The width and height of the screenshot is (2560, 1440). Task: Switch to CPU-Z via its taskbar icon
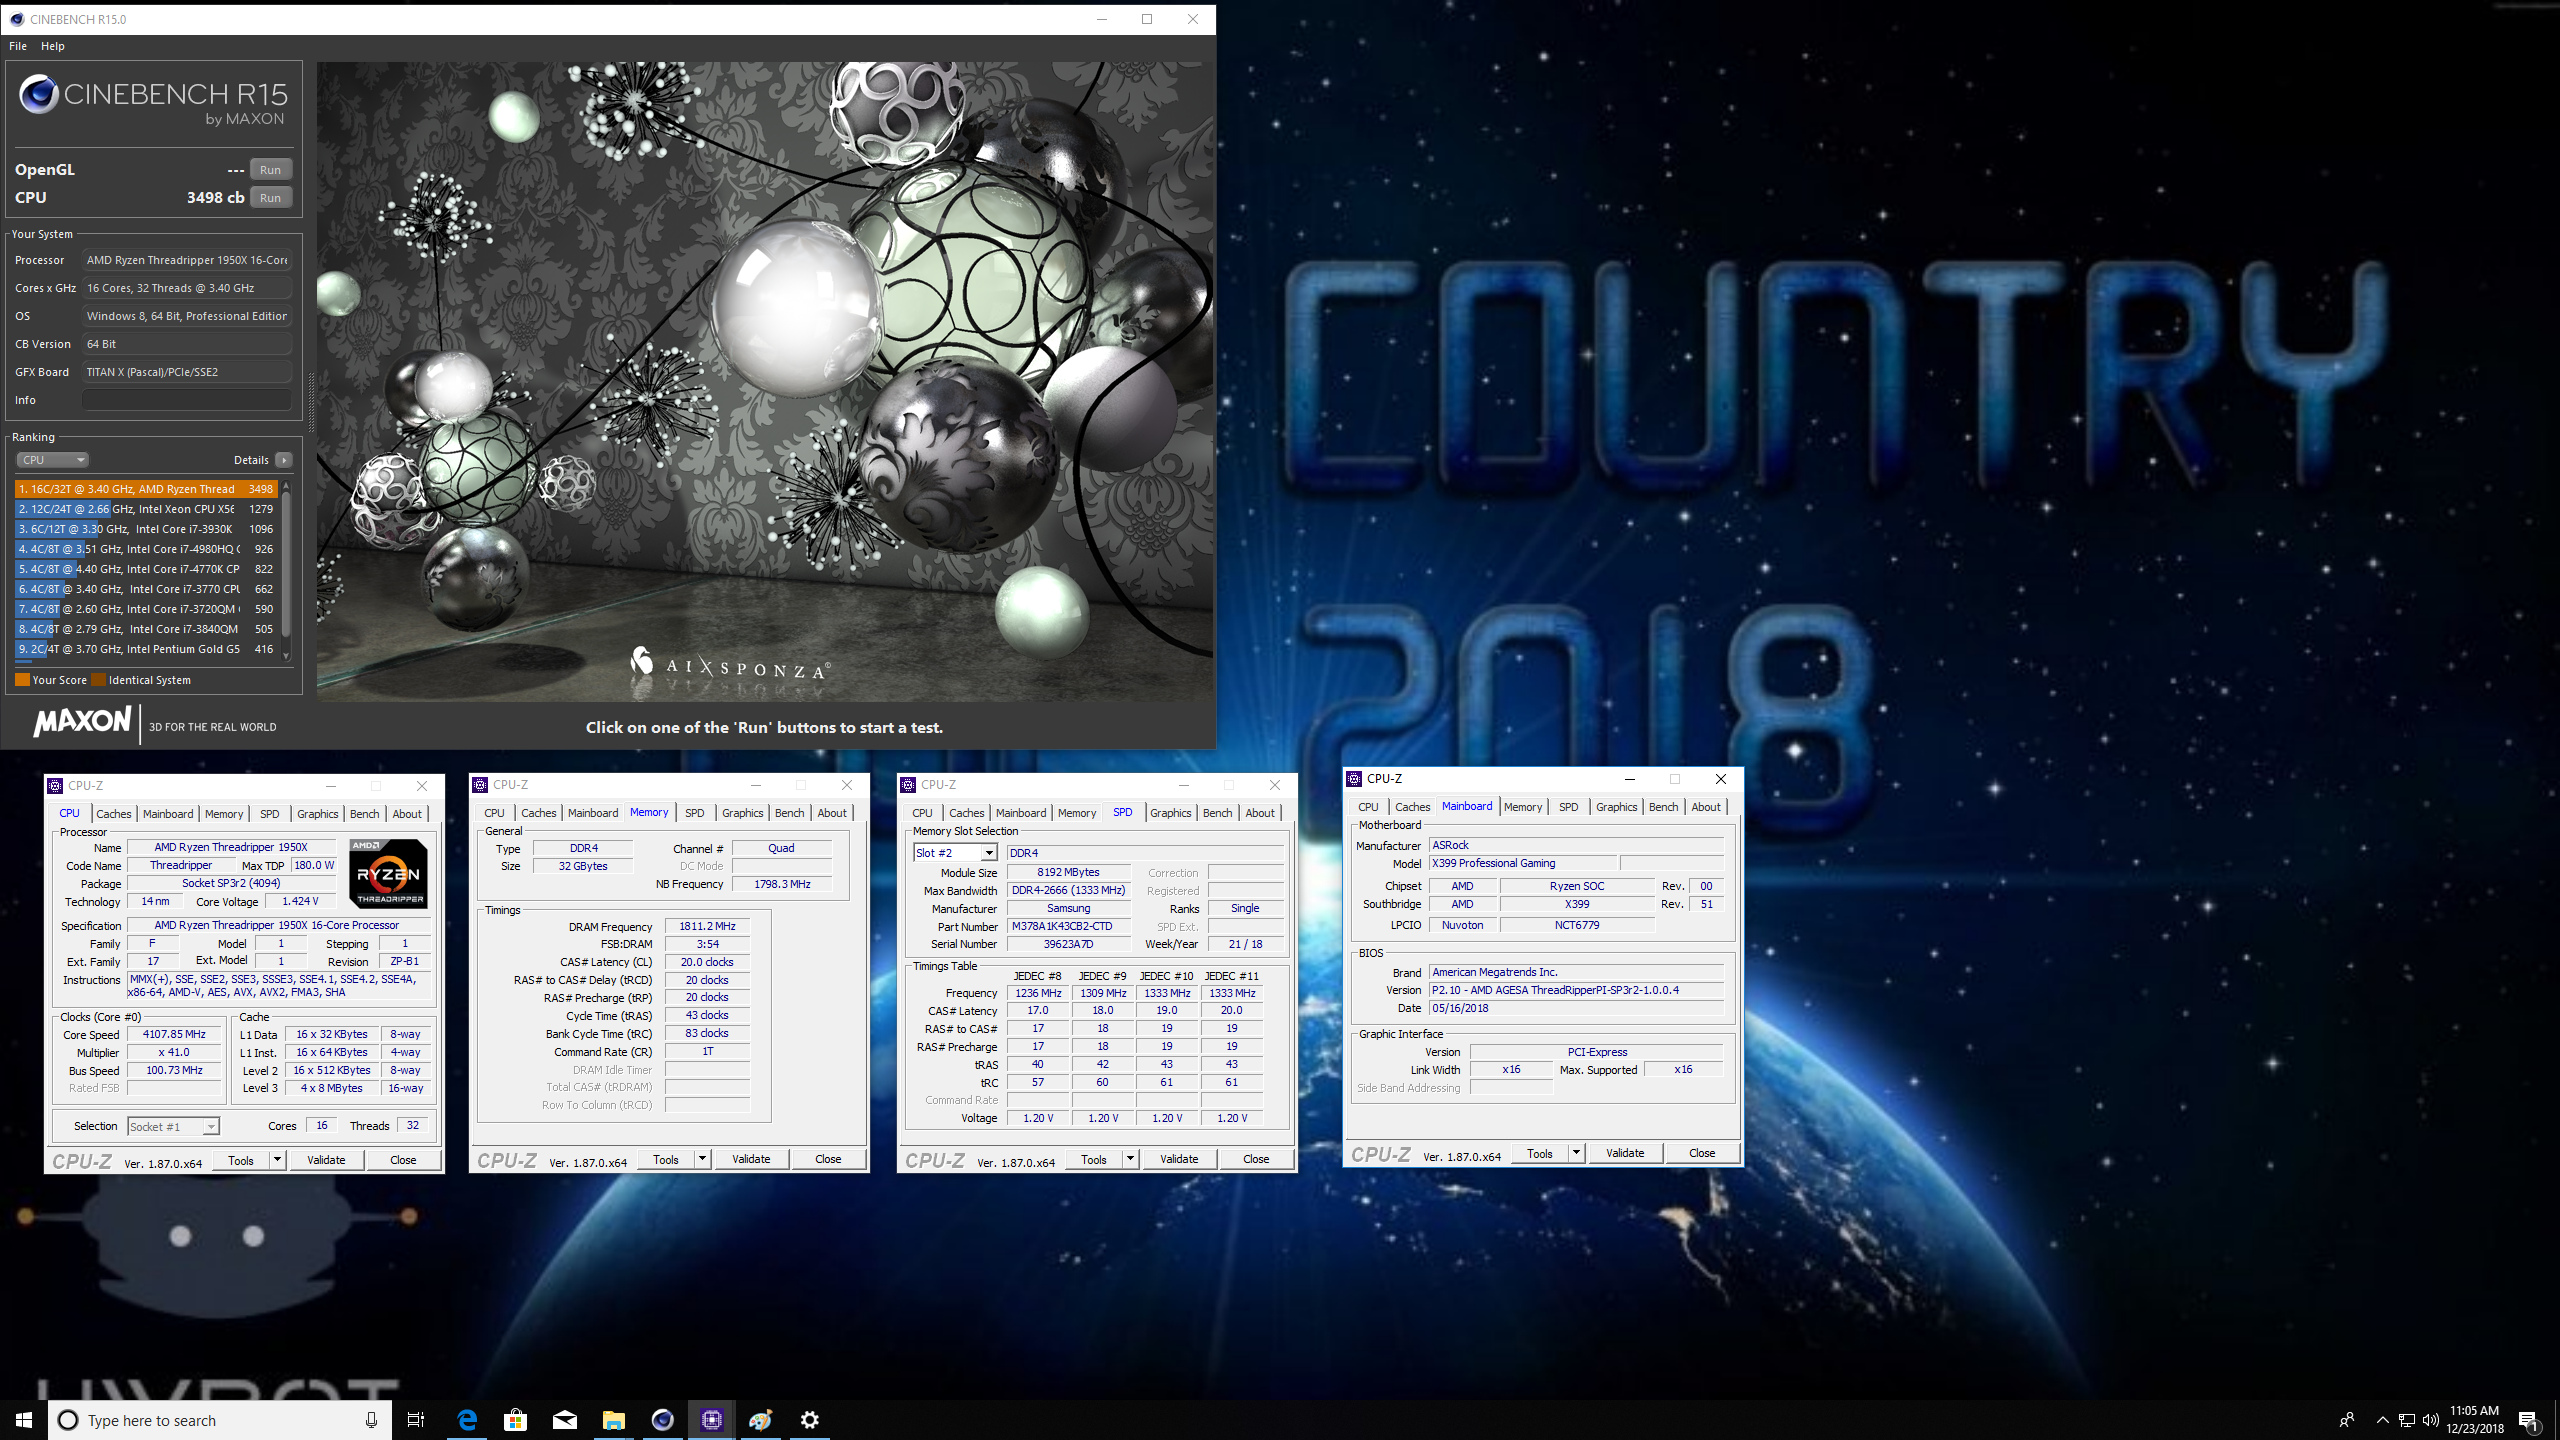711,1420
